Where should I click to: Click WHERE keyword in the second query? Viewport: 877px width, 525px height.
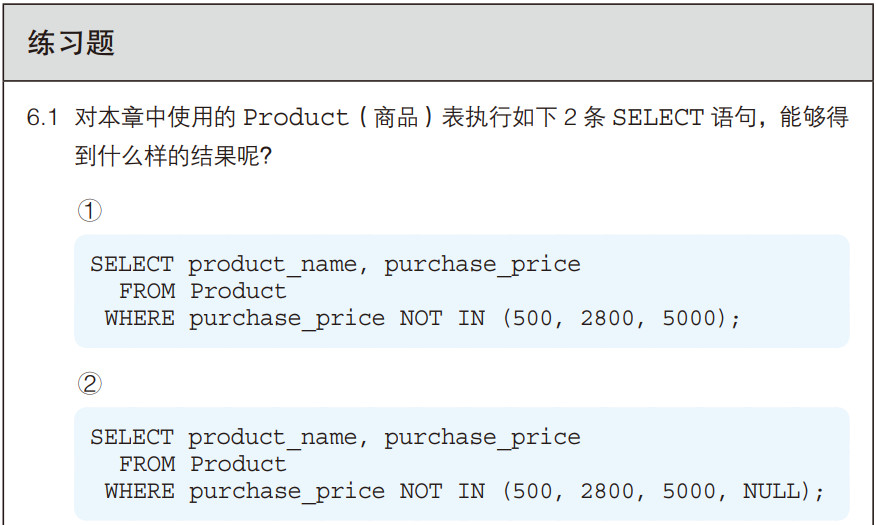click(x=139, y=491)
